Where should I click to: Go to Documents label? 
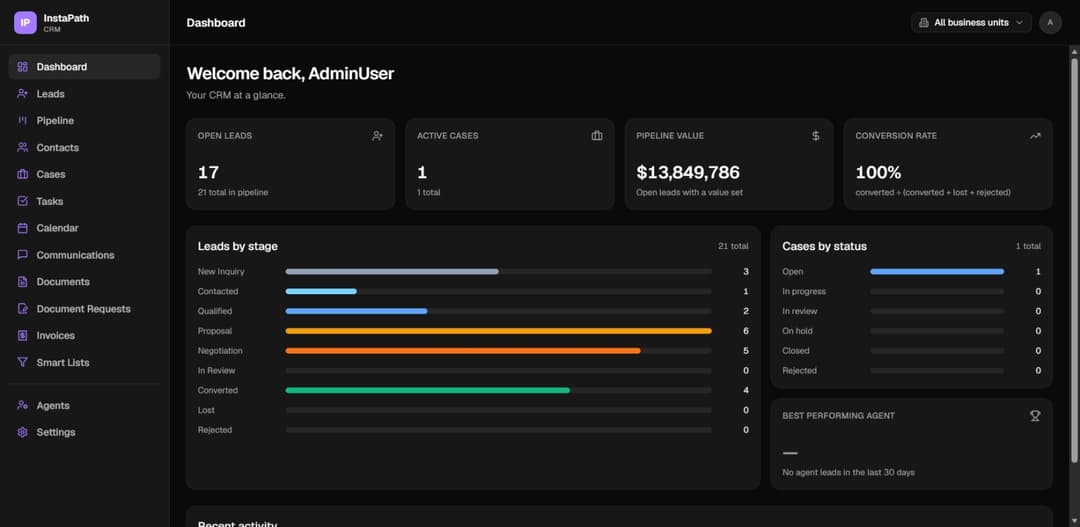[x=63, y=282]
